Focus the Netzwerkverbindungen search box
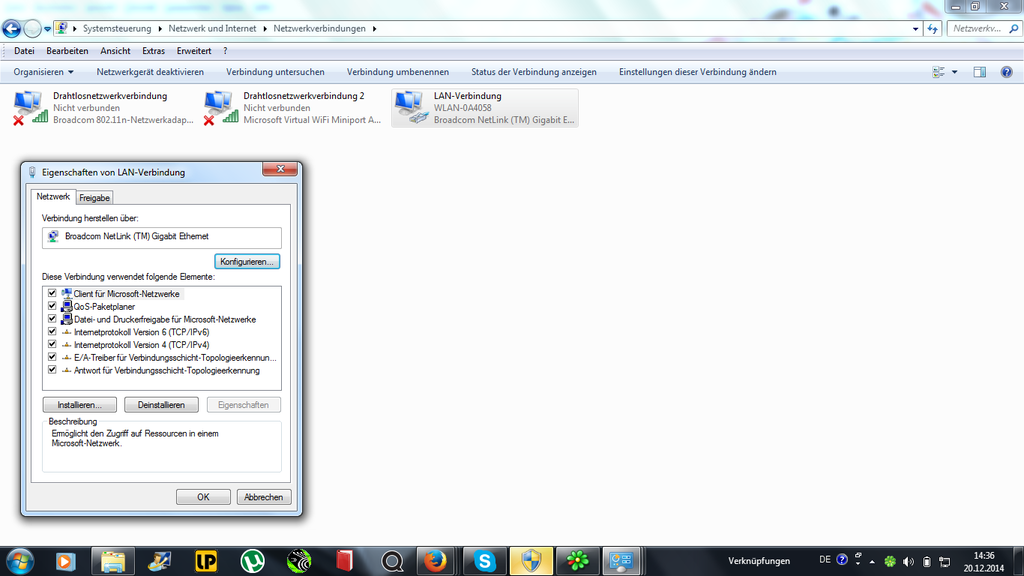The image size is (1024, 576). click(984, 29)
